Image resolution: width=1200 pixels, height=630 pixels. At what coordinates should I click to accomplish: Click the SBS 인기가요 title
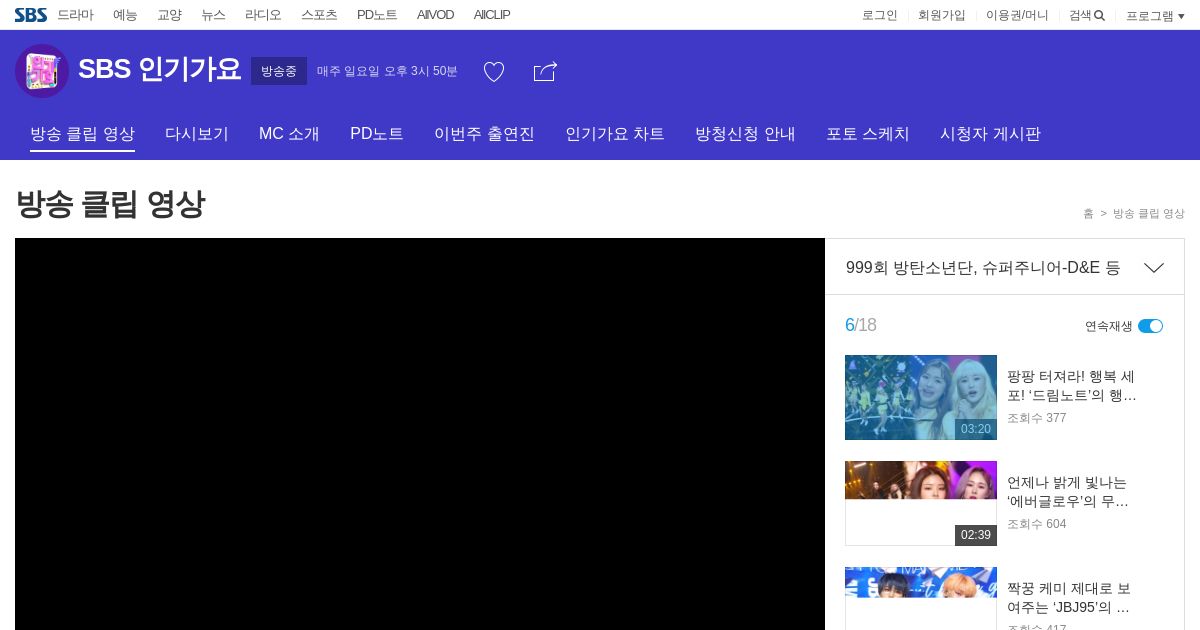tap(160, 70)
